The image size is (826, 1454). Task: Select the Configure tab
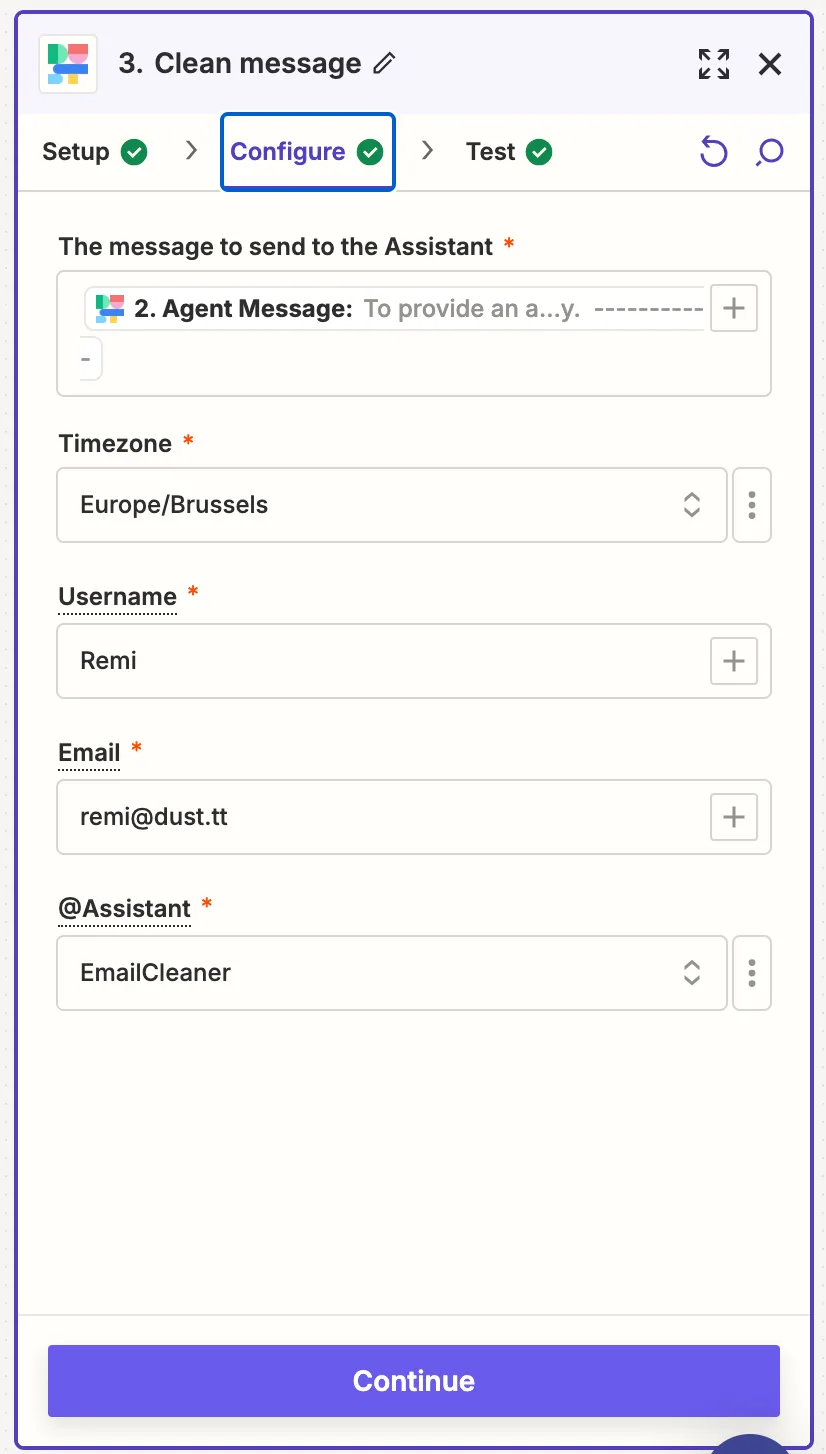(x=308, y=152)
